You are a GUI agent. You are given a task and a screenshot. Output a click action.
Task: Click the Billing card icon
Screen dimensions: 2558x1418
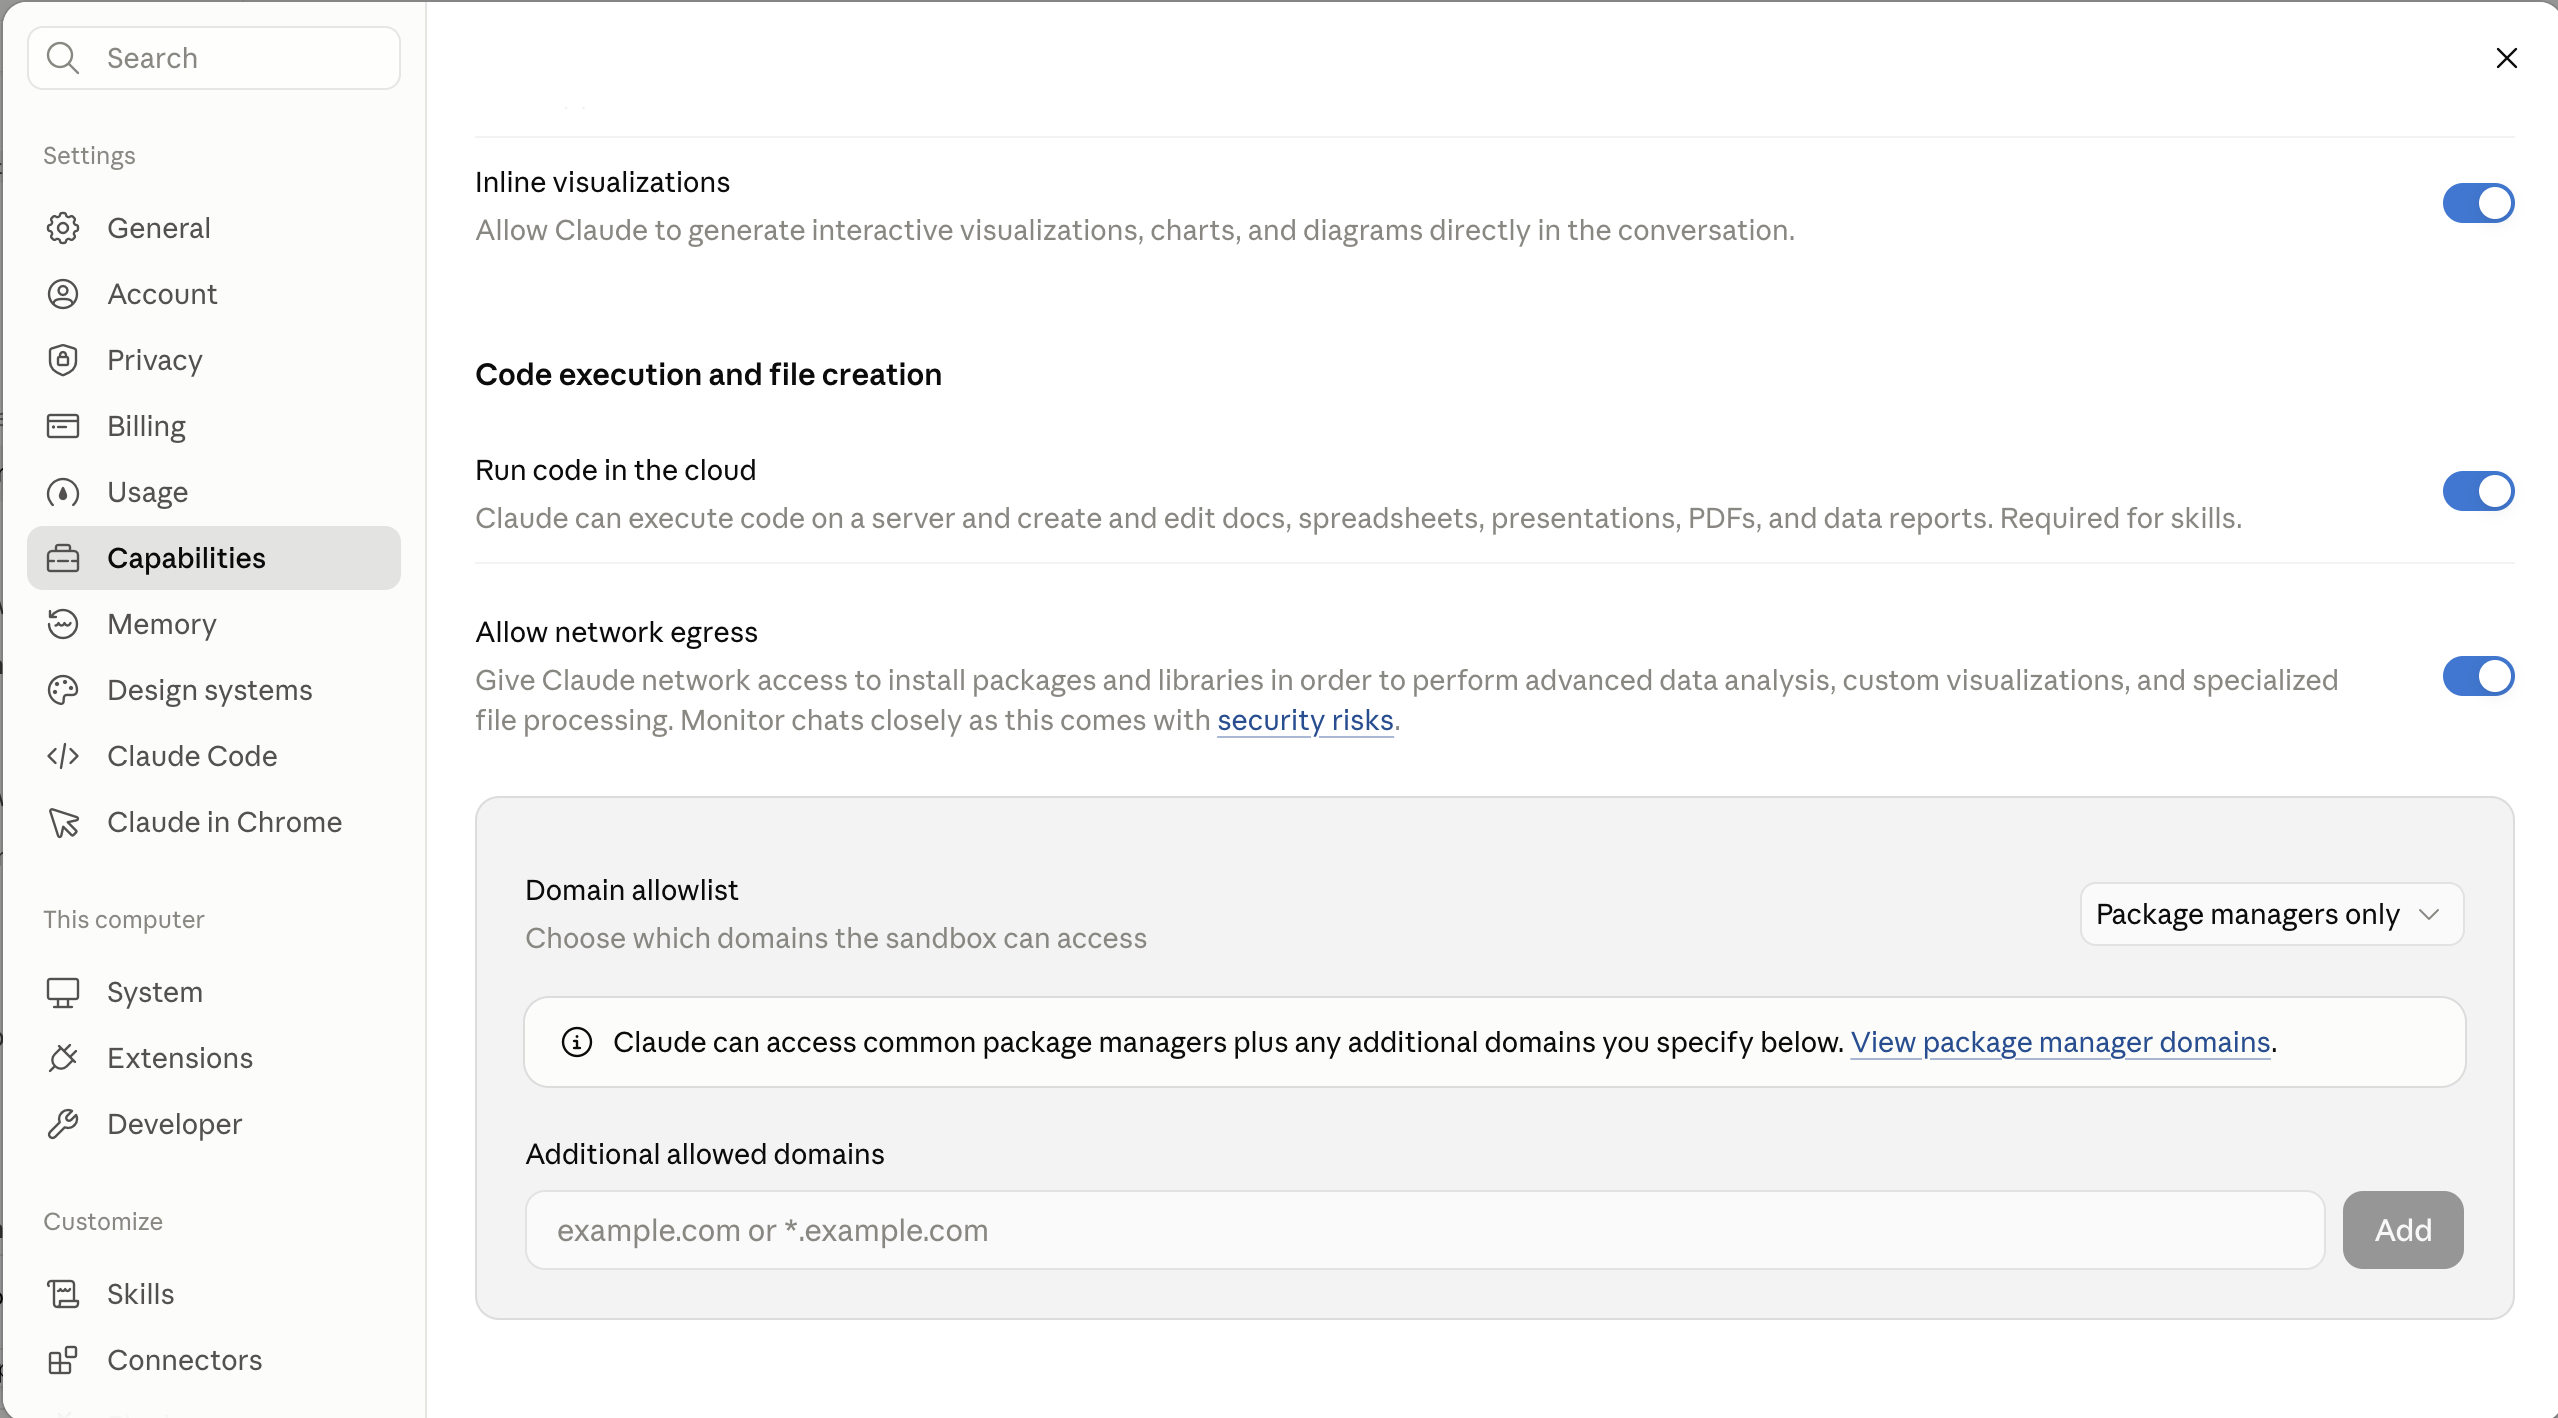pyautogui.click(x=63, y=426)
